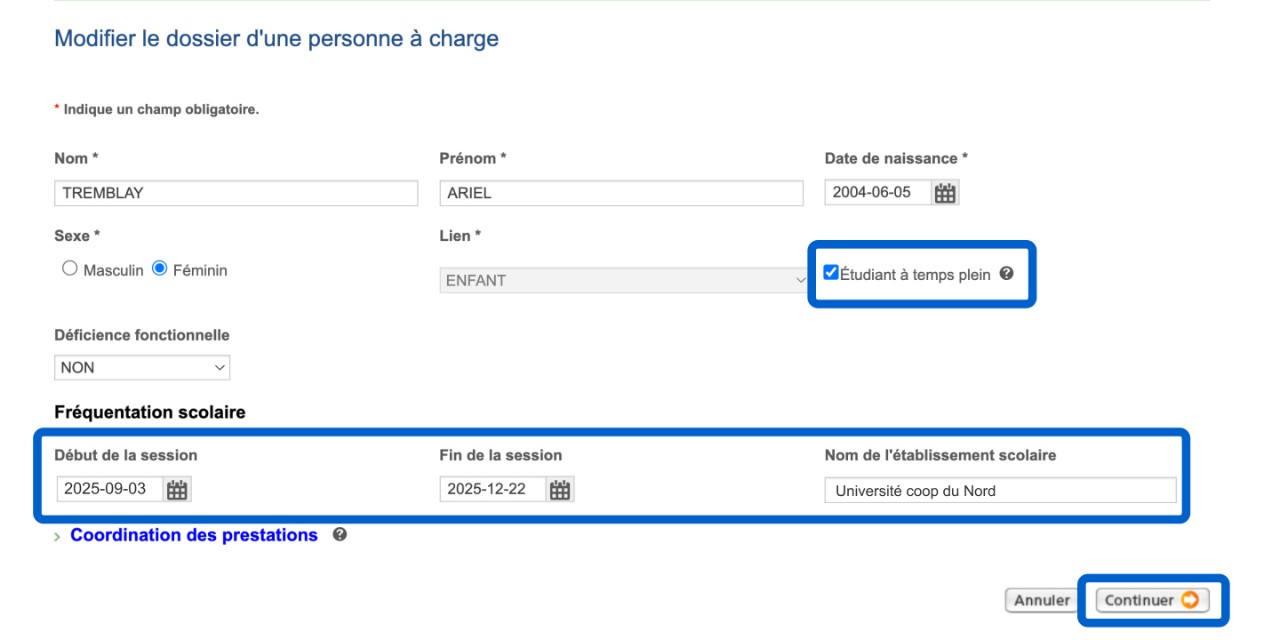The image size is (1280, 640).
Task: Click the Nom field containing TREMBLAY
Action: click(x=236, y=193)
